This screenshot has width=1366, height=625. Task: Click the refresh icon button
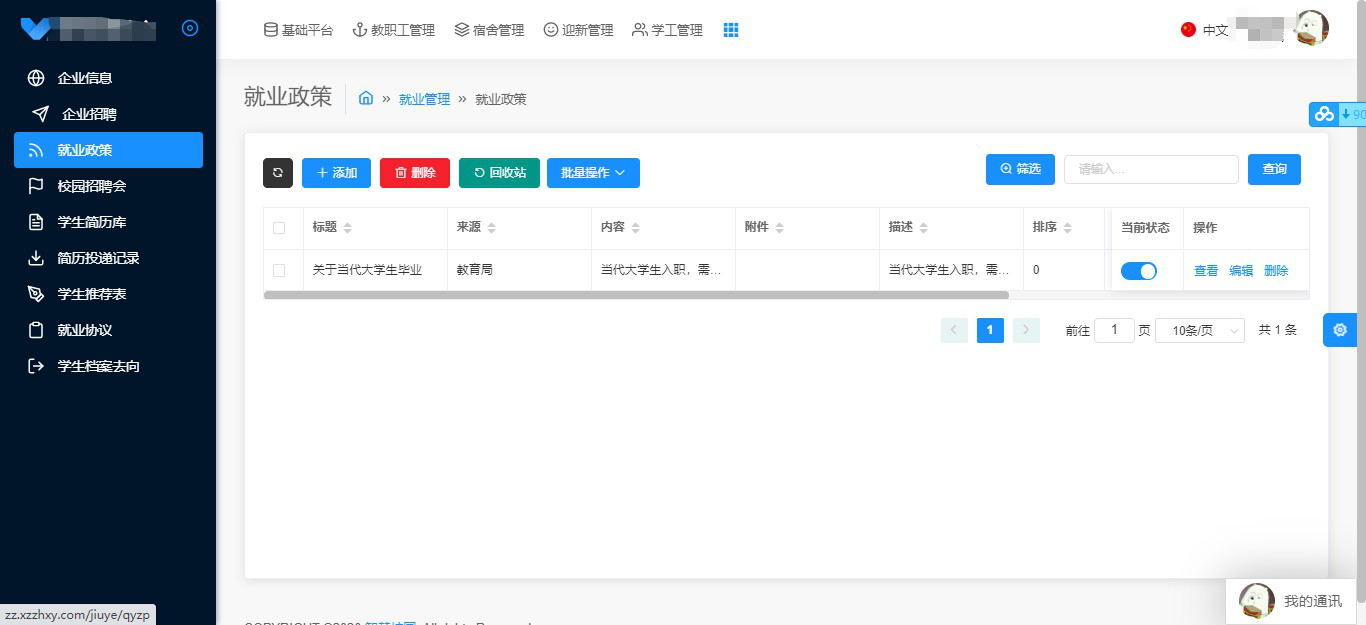point(278,173)
